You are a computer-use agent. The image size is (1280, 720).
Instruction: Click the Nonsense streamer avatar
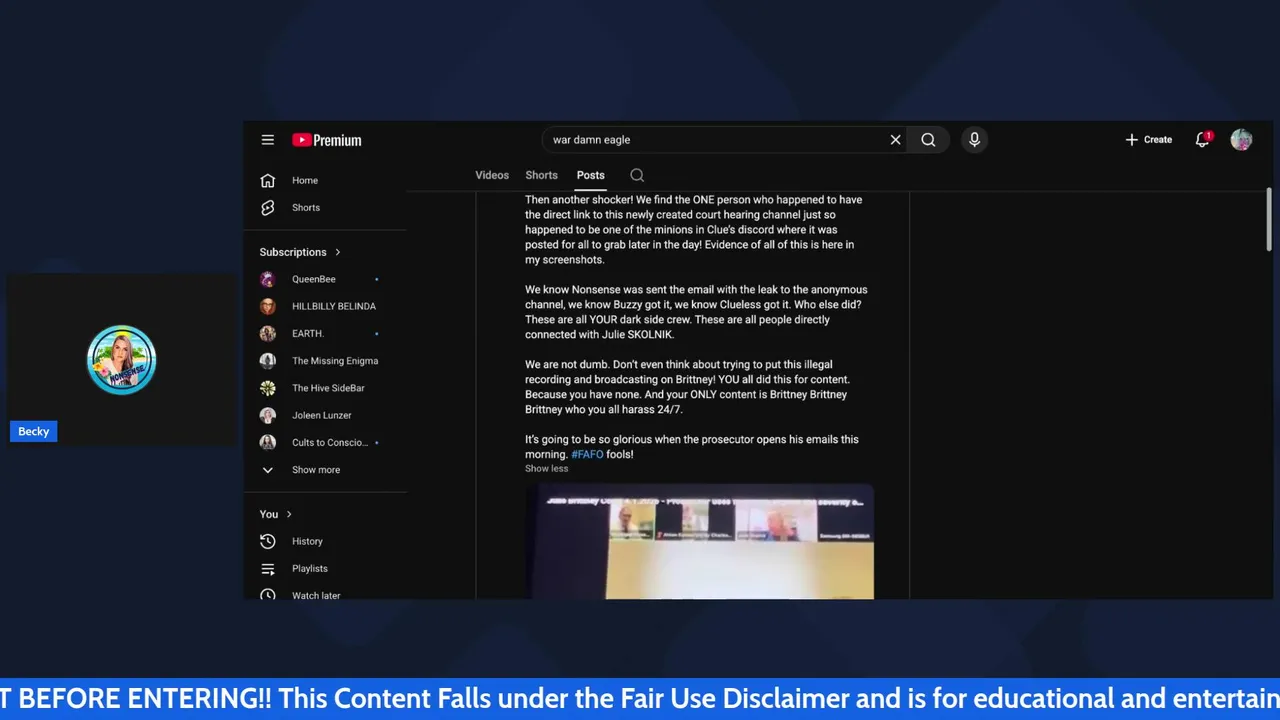[x=122, y=360]
